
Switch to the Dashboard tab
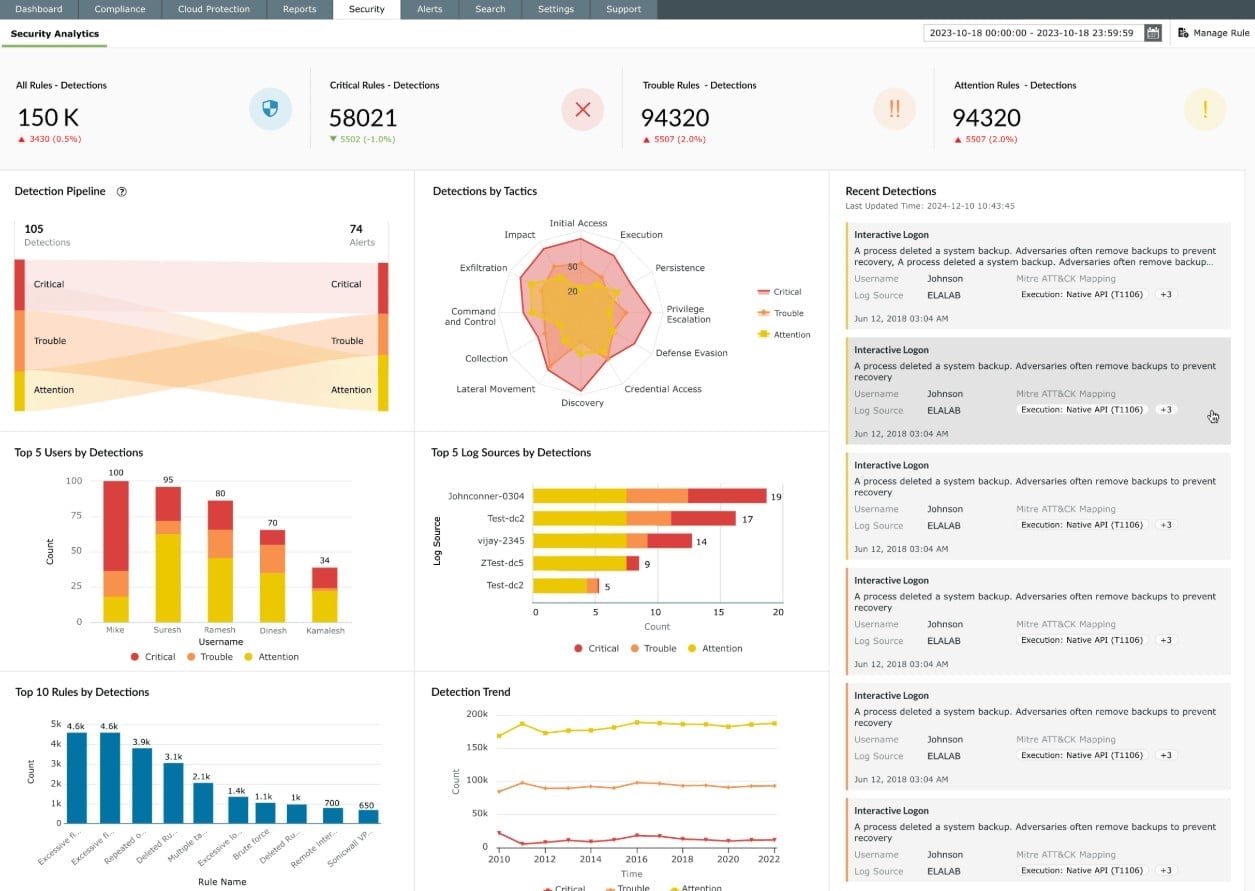(39, 9)
